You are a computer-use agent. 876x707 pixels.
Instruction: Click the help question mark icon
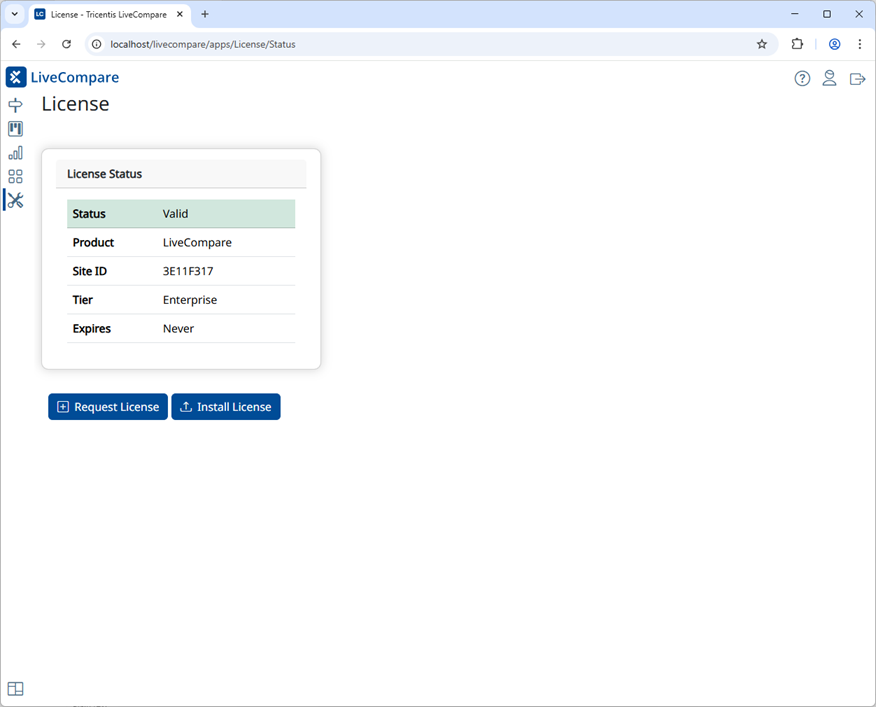pyautogui.click(x=802, y=79)
